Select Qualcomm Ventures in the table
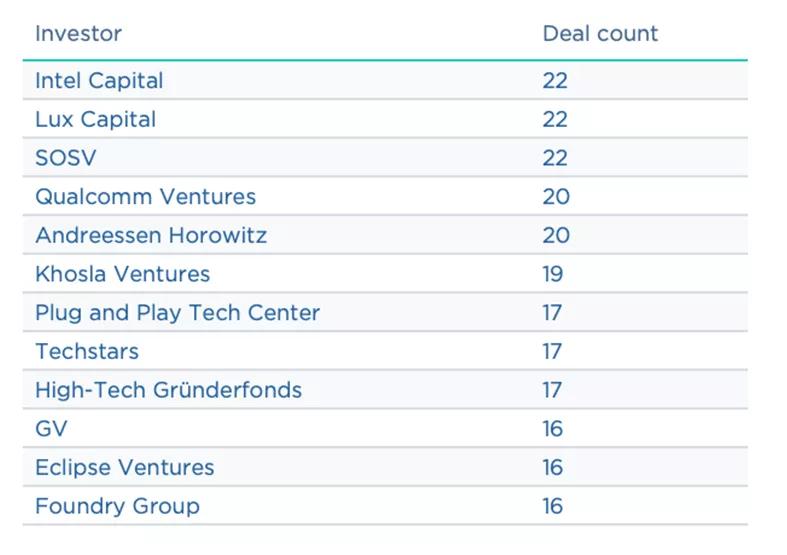This screenshot has width=787, height=555. coord(145,197)
